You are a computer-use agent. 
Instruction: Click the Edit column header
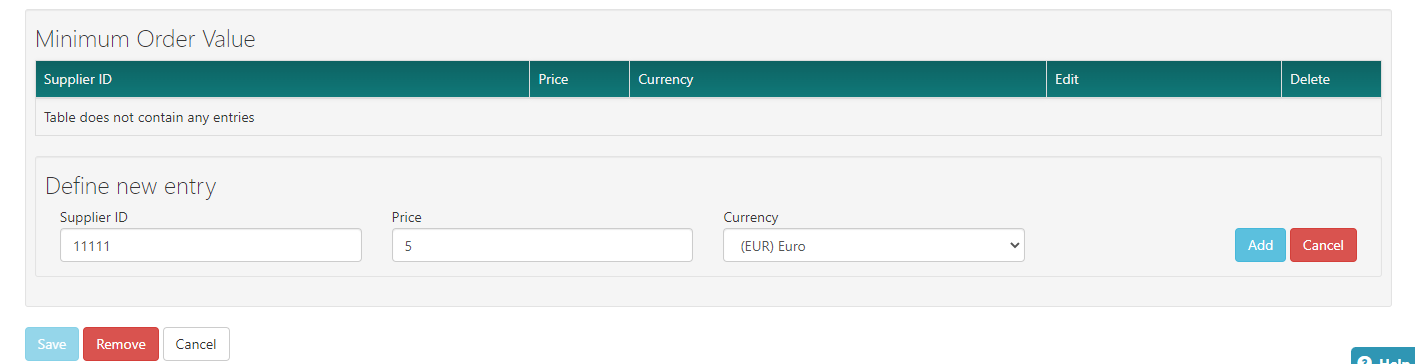pos(1164,79)
